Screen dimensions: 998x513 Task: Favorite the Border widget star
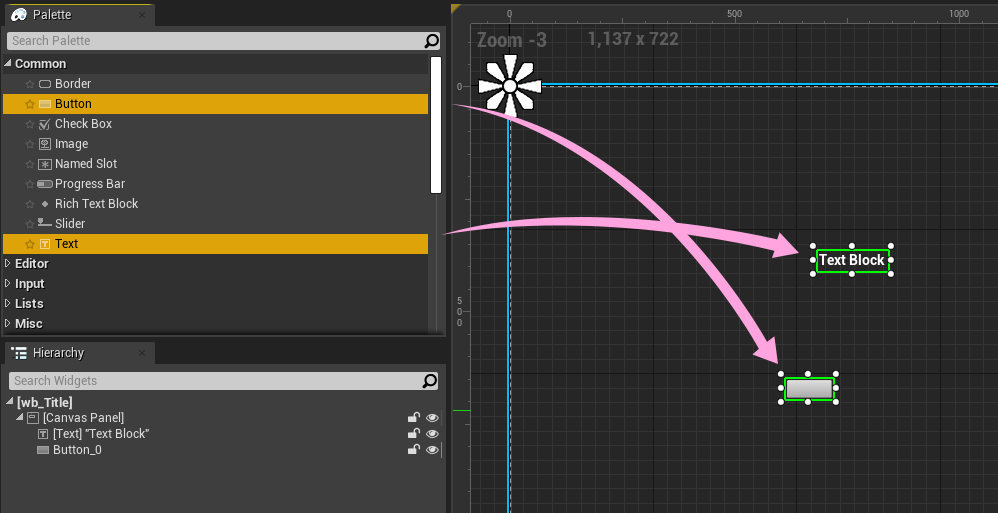[x=29, y=84]
